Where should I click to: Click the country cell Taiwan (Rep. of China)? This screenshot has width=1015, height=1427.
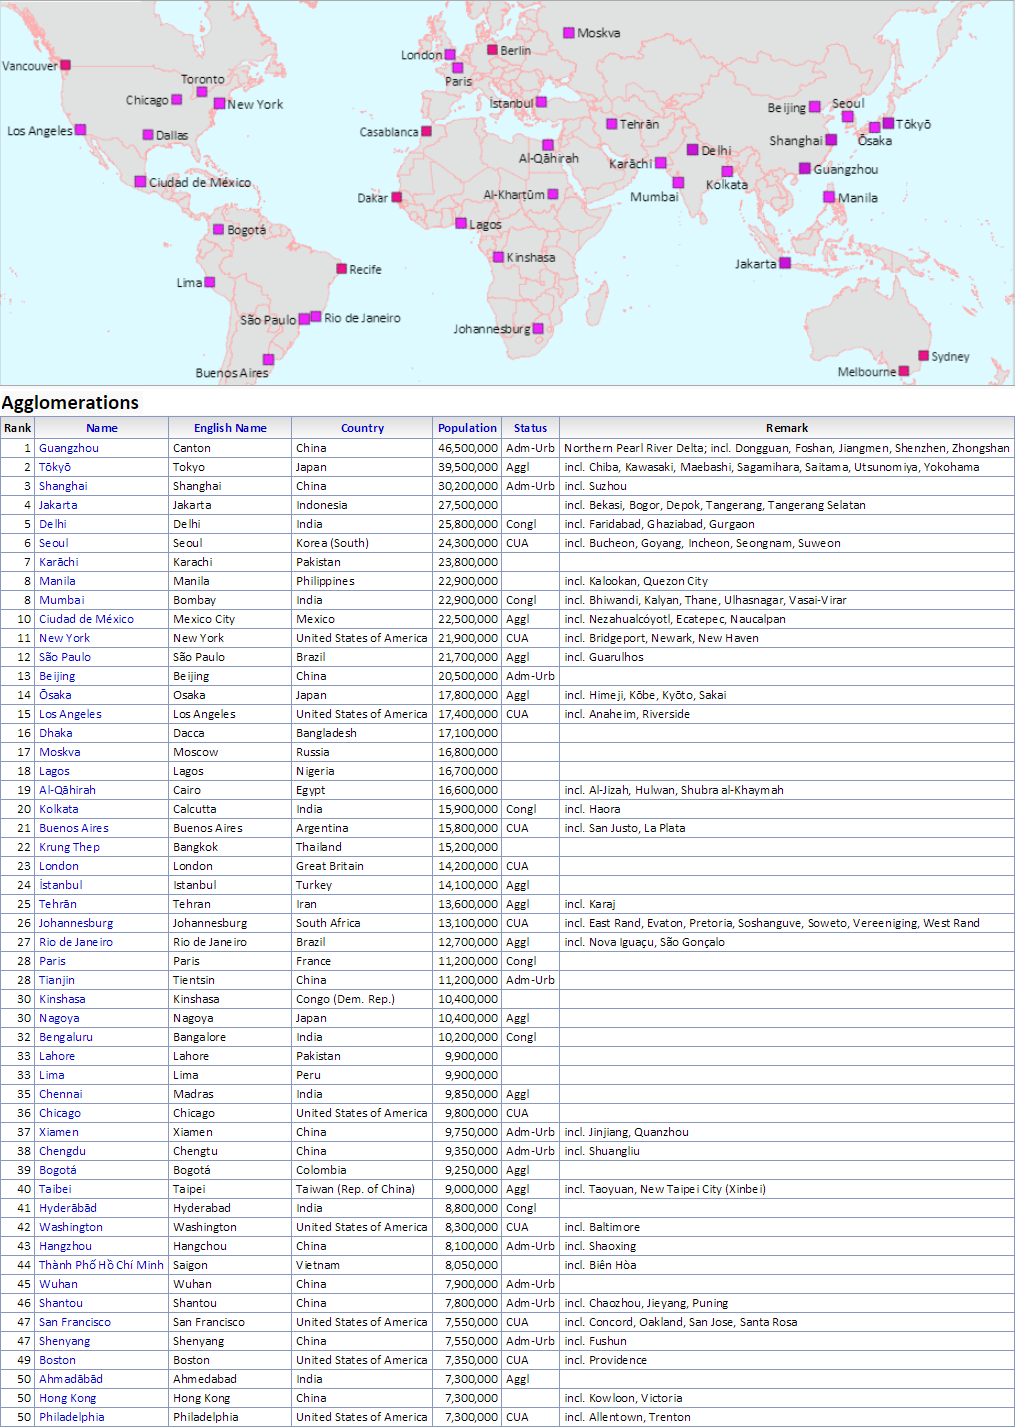tap(355, 1189)
